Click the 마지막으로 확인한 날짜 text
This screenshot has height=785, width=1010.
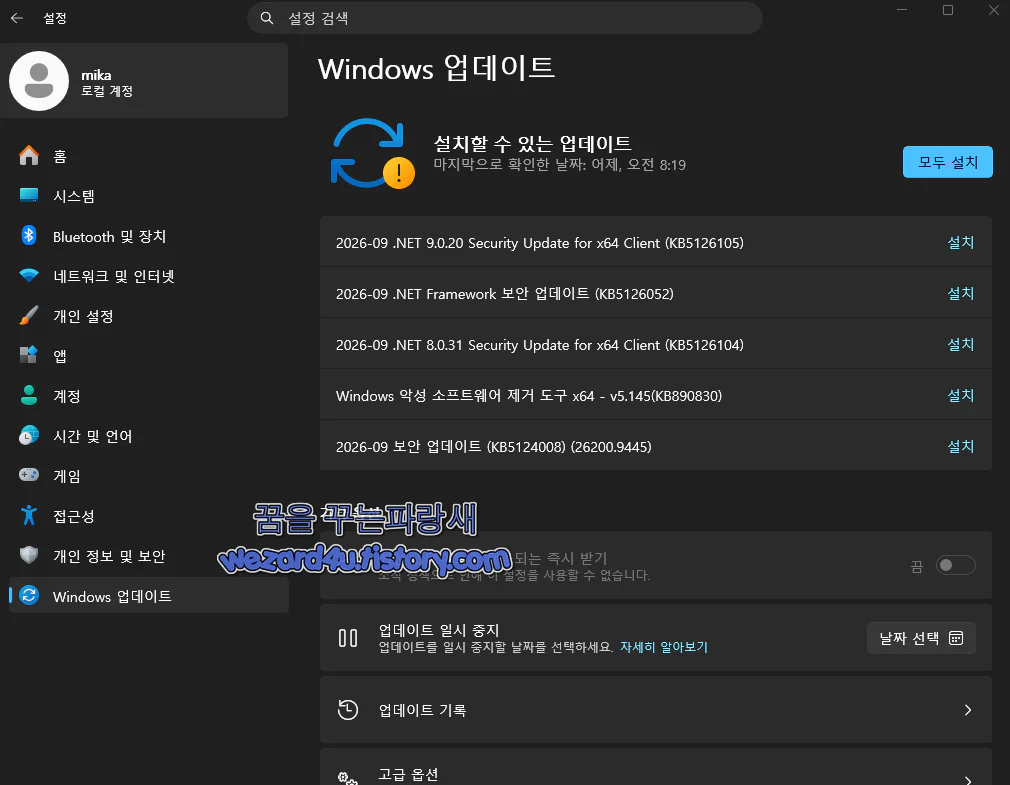pyautogui.click(x=559, y=164)
